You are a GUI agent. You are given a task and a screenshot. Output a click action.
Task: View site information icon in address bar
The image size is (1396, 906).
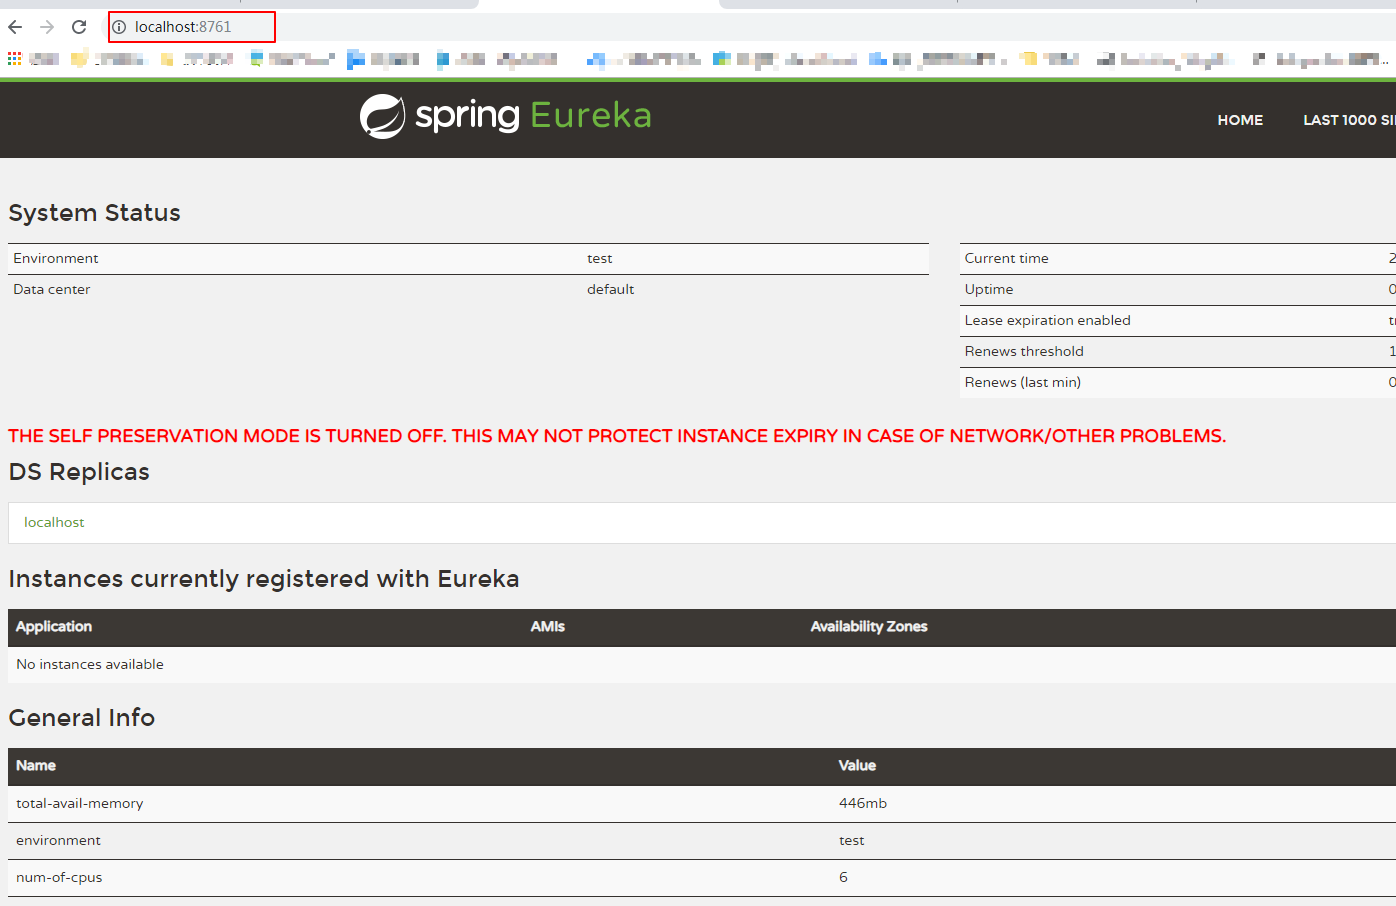coord(119,27)
